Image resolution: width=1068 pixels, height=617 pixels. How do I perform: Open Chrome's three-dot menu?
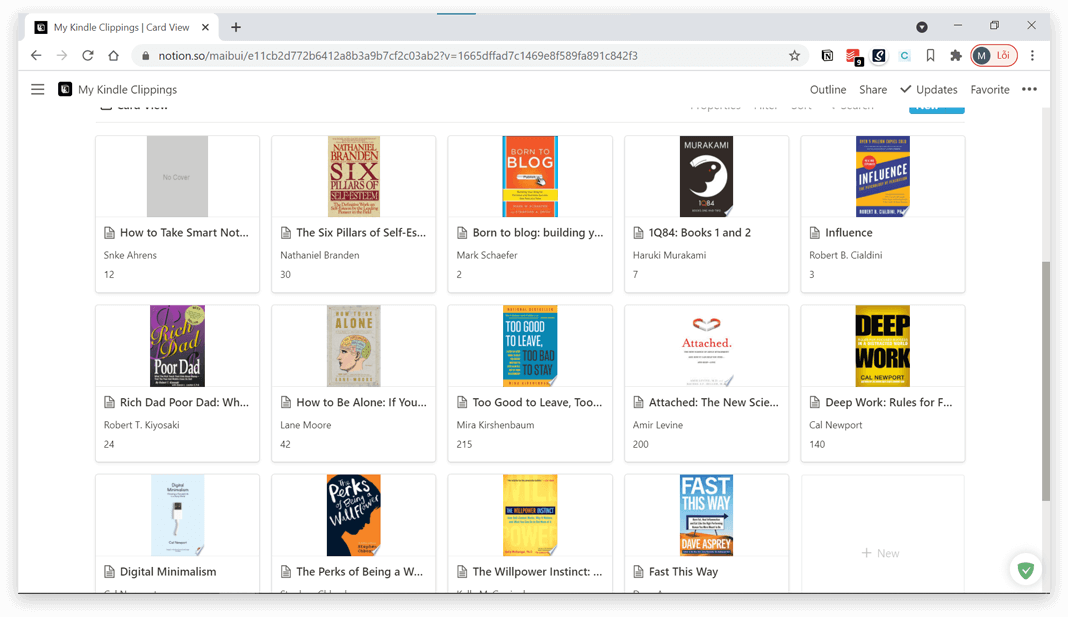point(1032,56)
